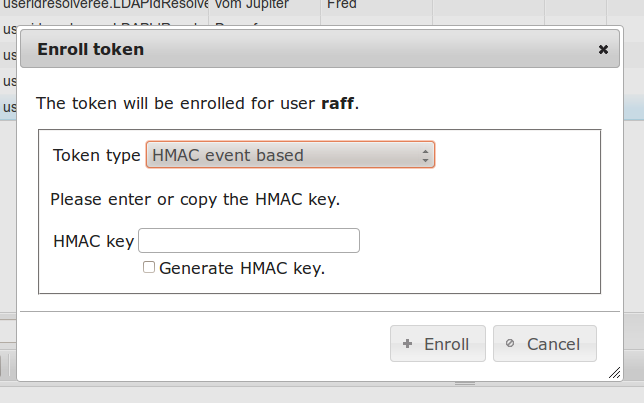
Task: Click the 'HMAC key' field label
Action: (x=93, y=241)
